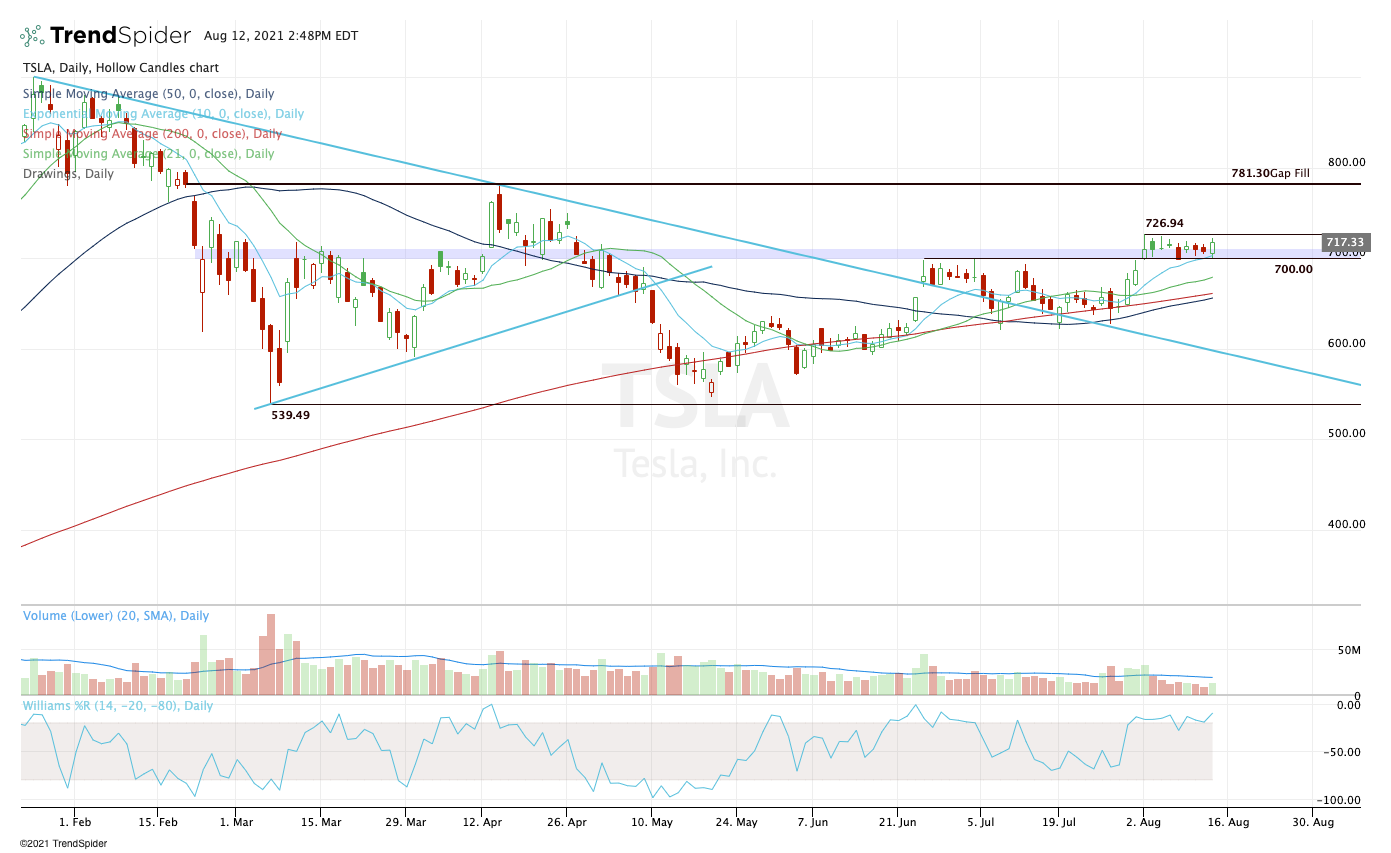Click the TrendSpider logo icon

[31, 36]
